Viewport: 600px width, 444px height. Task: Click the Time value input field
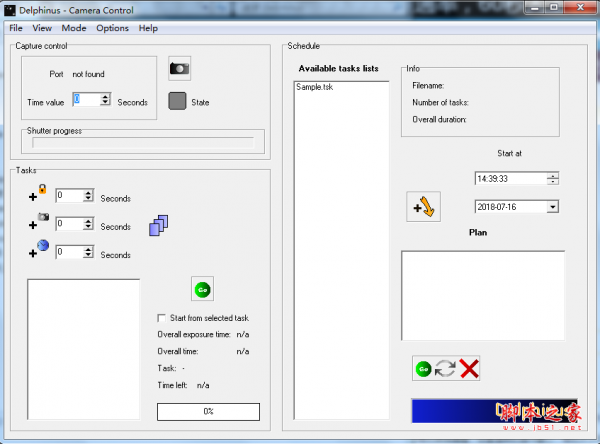87,100
